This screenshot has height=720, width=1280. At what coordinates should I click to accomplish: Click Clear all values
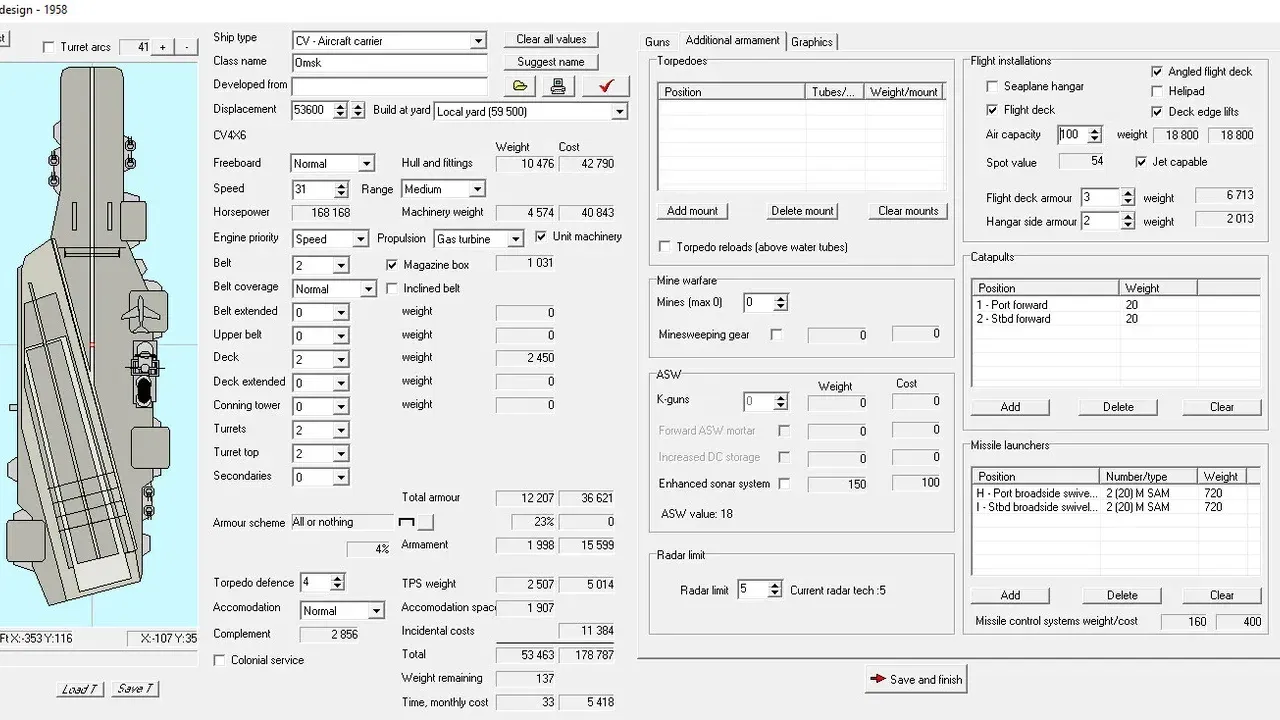(x=551, y=38)
